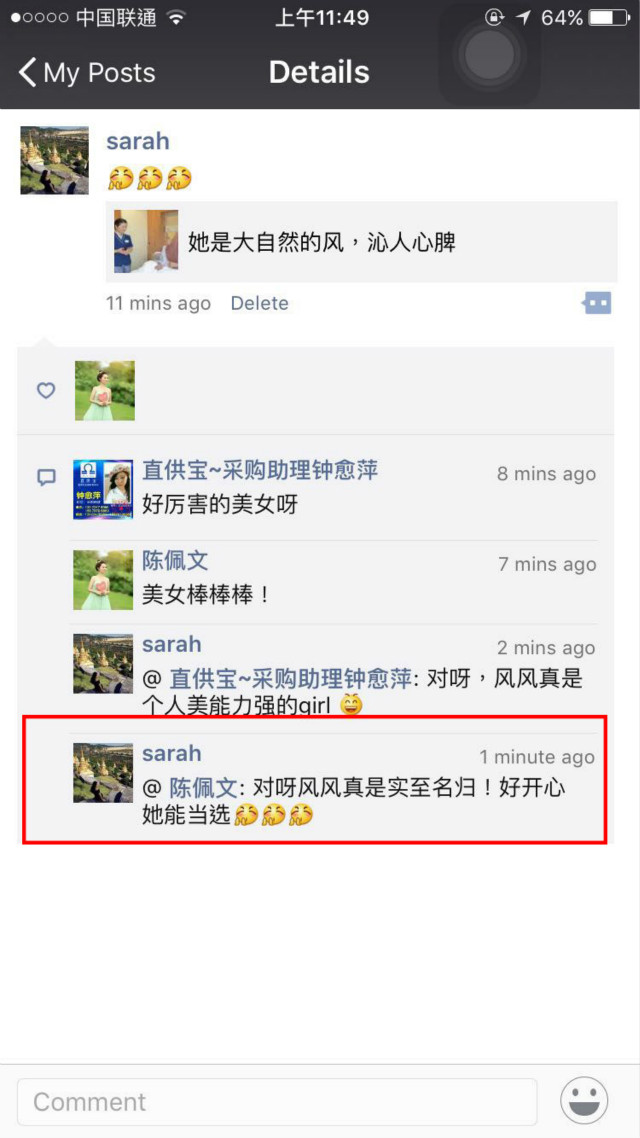Tap the heart like icon
This screenshot has height=1138, width=640.
(x=46, y=391)
